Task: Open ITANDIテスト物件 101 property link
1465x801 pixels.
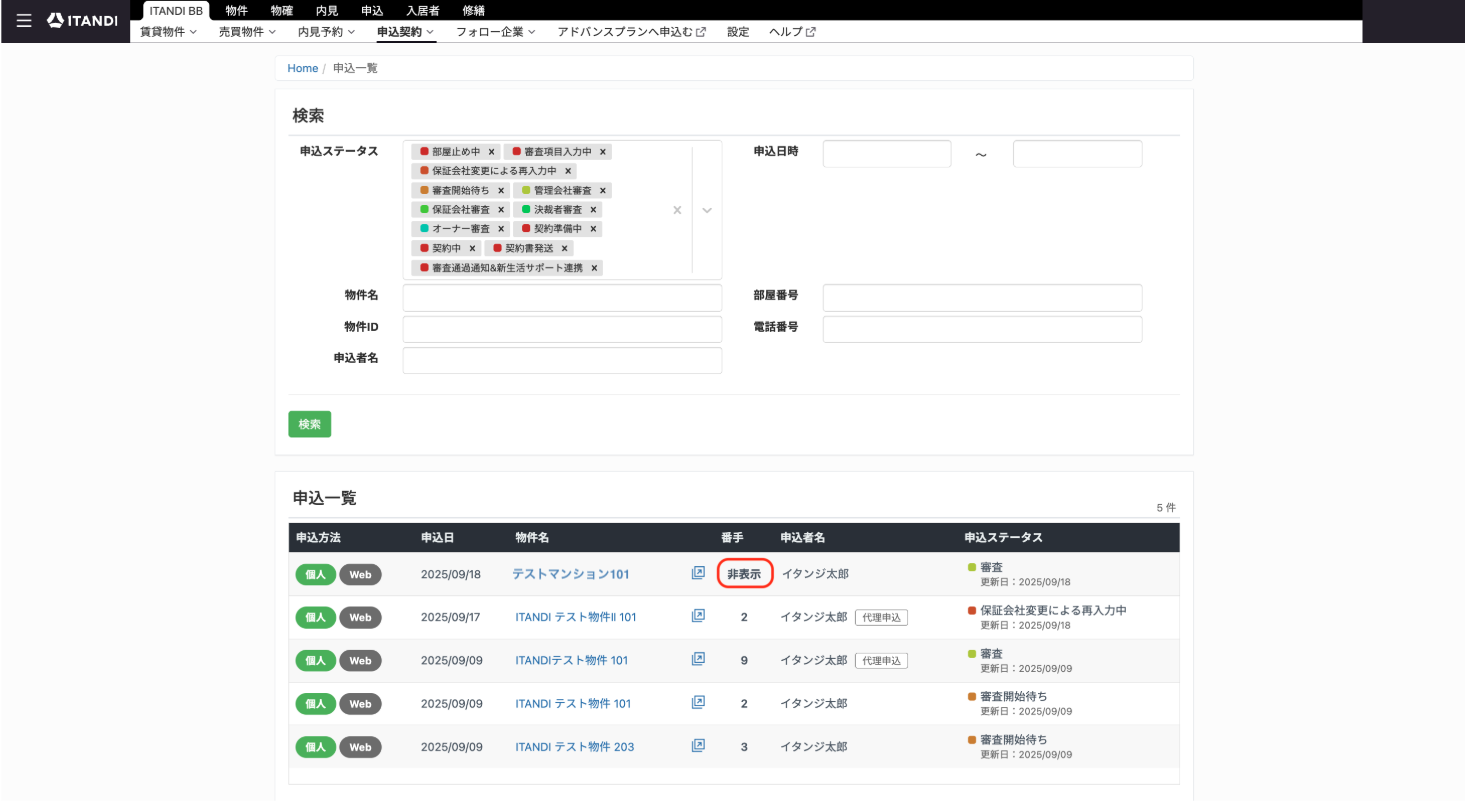Action: (572, 660)
